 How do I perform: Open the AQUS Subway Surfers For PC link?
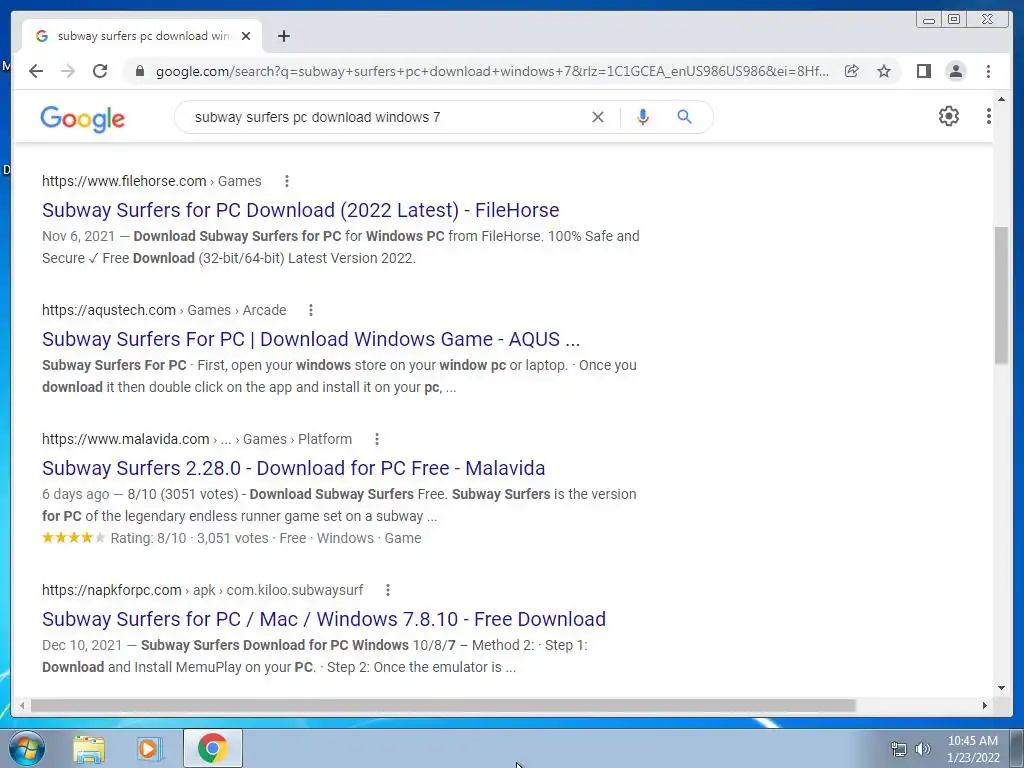click(311, 339)
